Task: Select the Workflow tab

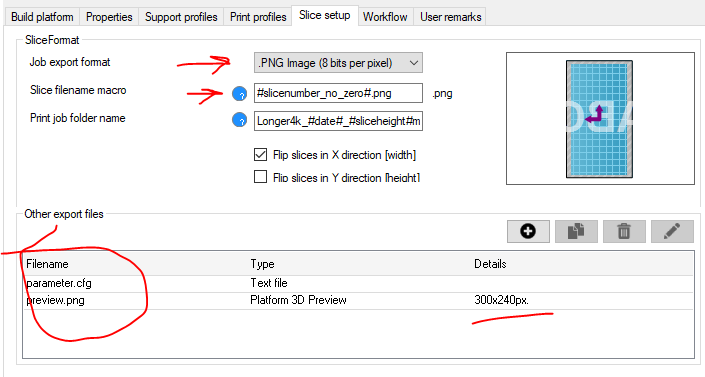Action: click(x=385, y=17)
